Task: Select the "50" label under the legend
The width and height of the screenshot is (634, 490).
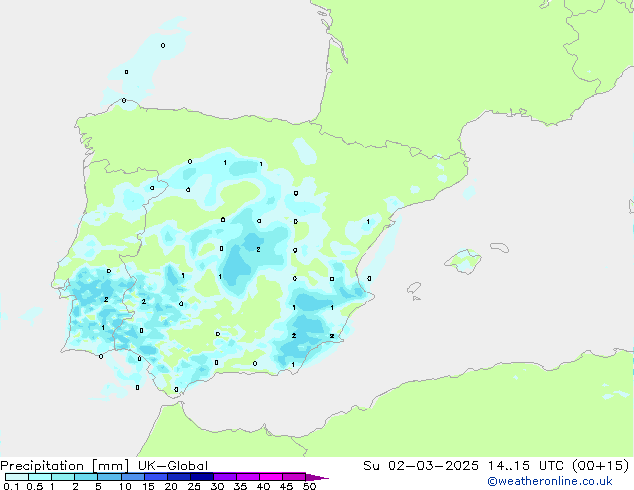Action: click(309, 486)
